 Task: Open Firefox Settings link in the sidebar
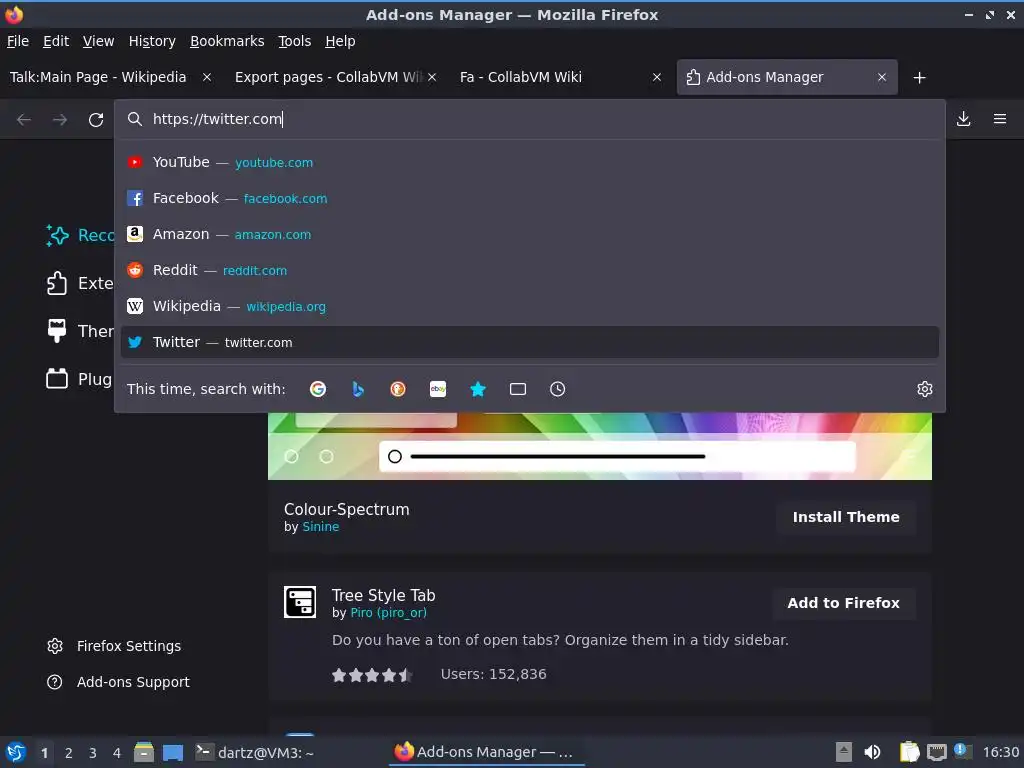tap(129, 646)
